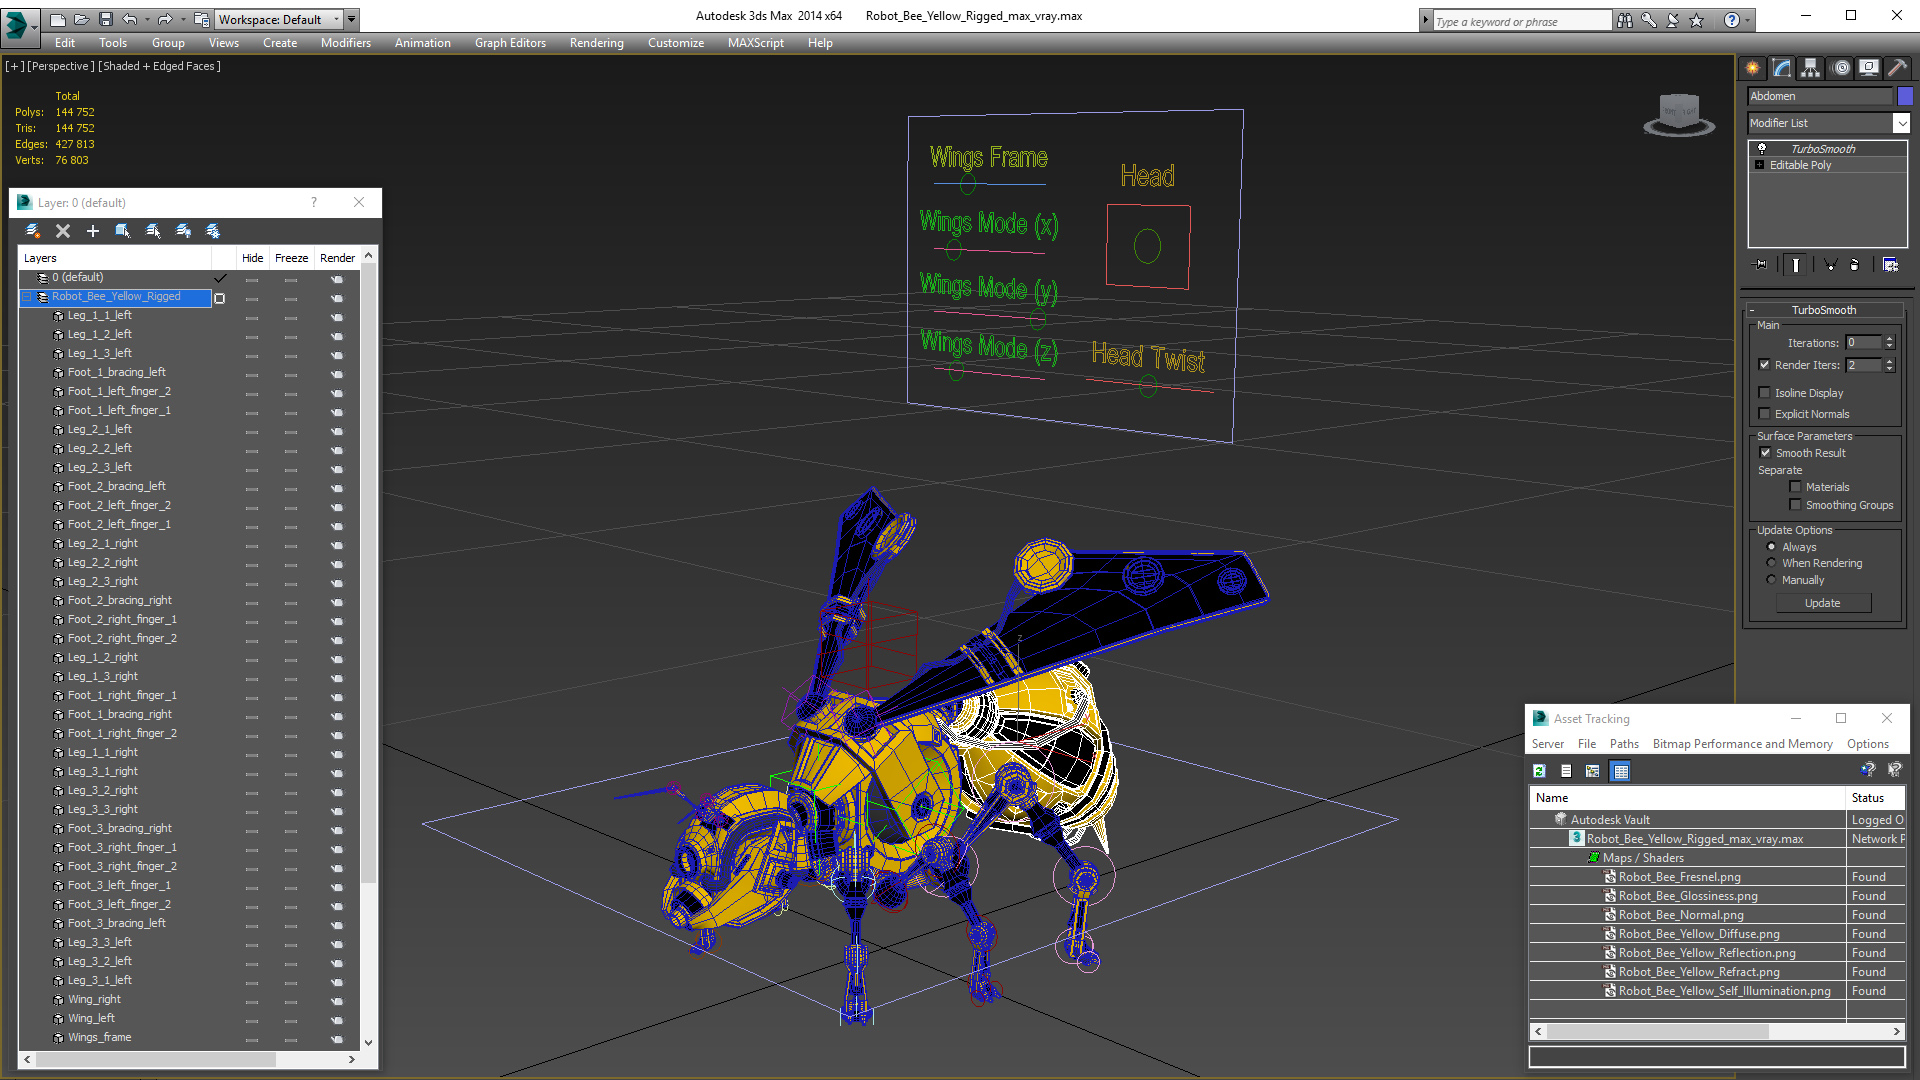Toggle TurboSmooth modifier lightbulb
Screen dimensions: 1920x1080
coord(1762,148)
